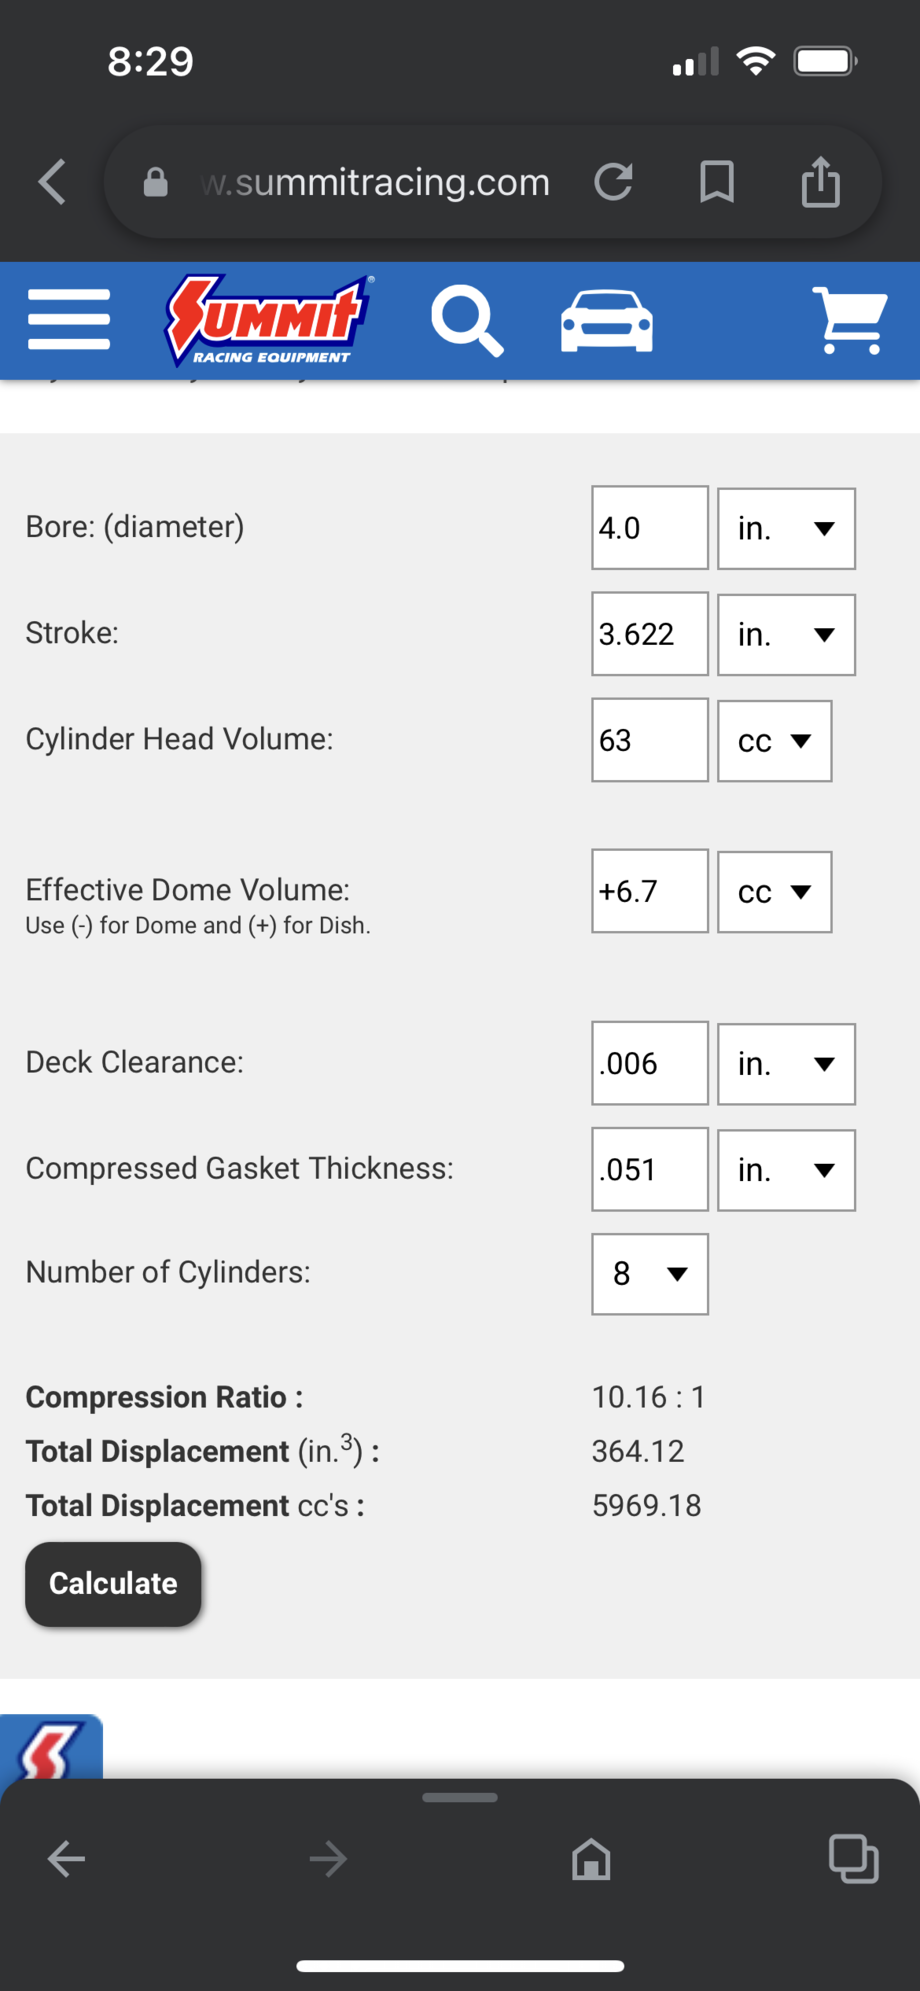
Task: Go to browser home icon
Action: 591,1859
